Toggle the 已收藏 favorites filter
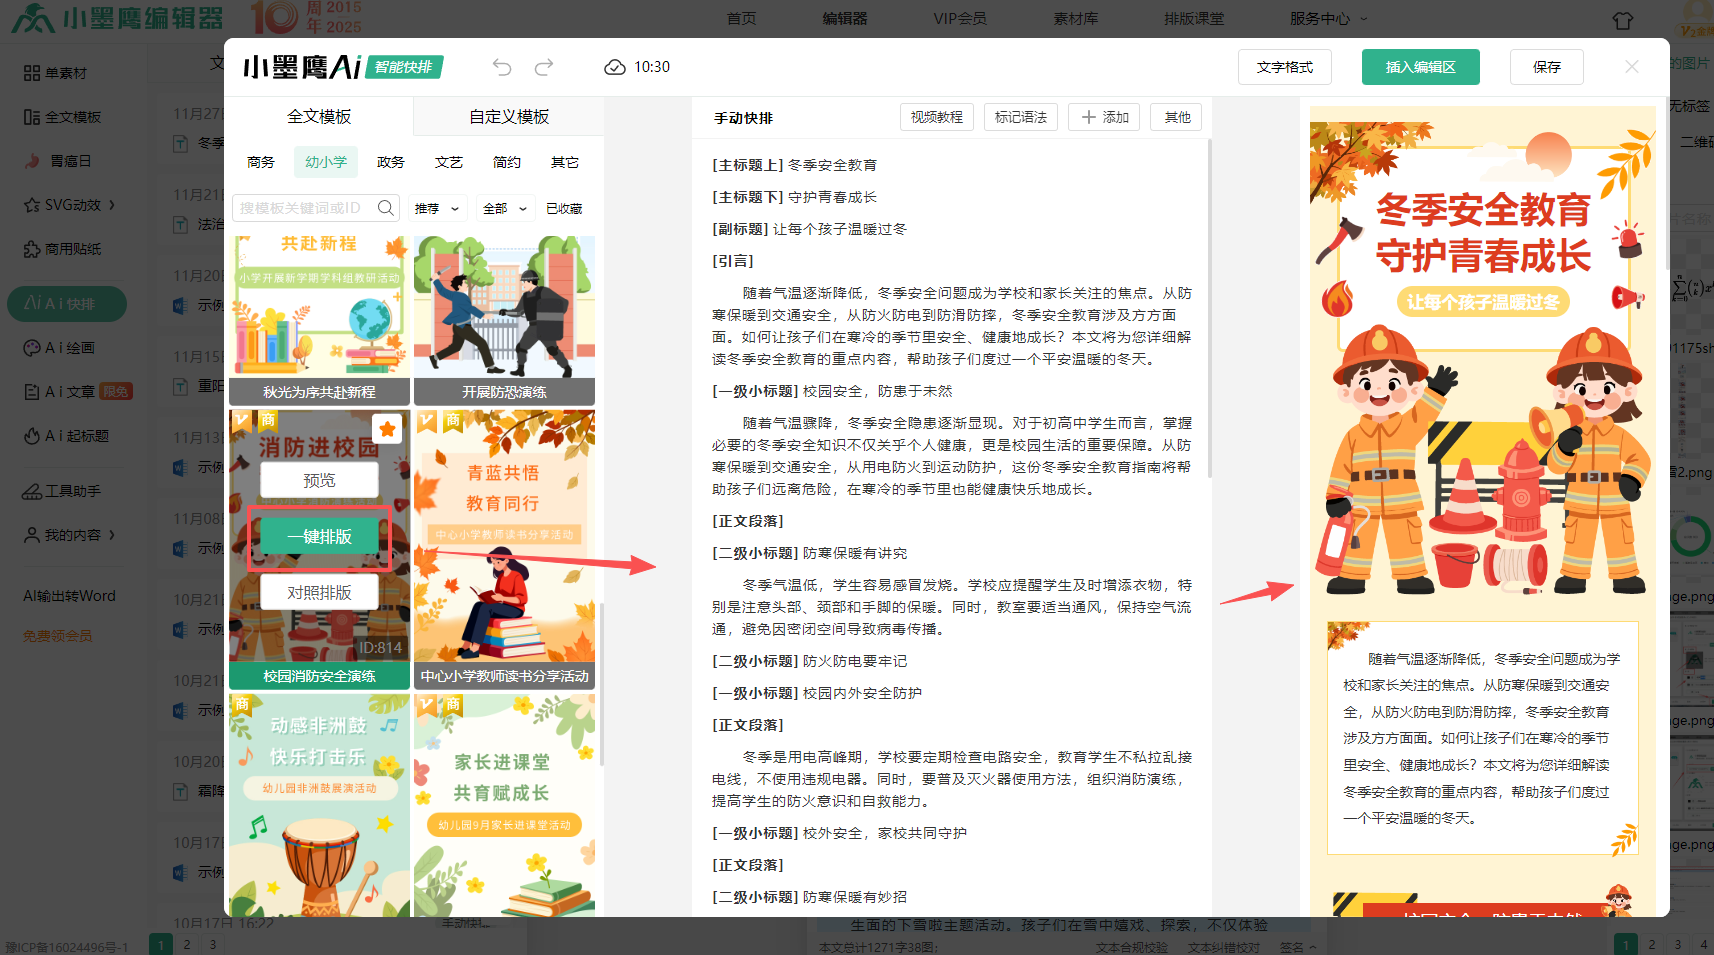1714x955 pixels. click(564, 209)
